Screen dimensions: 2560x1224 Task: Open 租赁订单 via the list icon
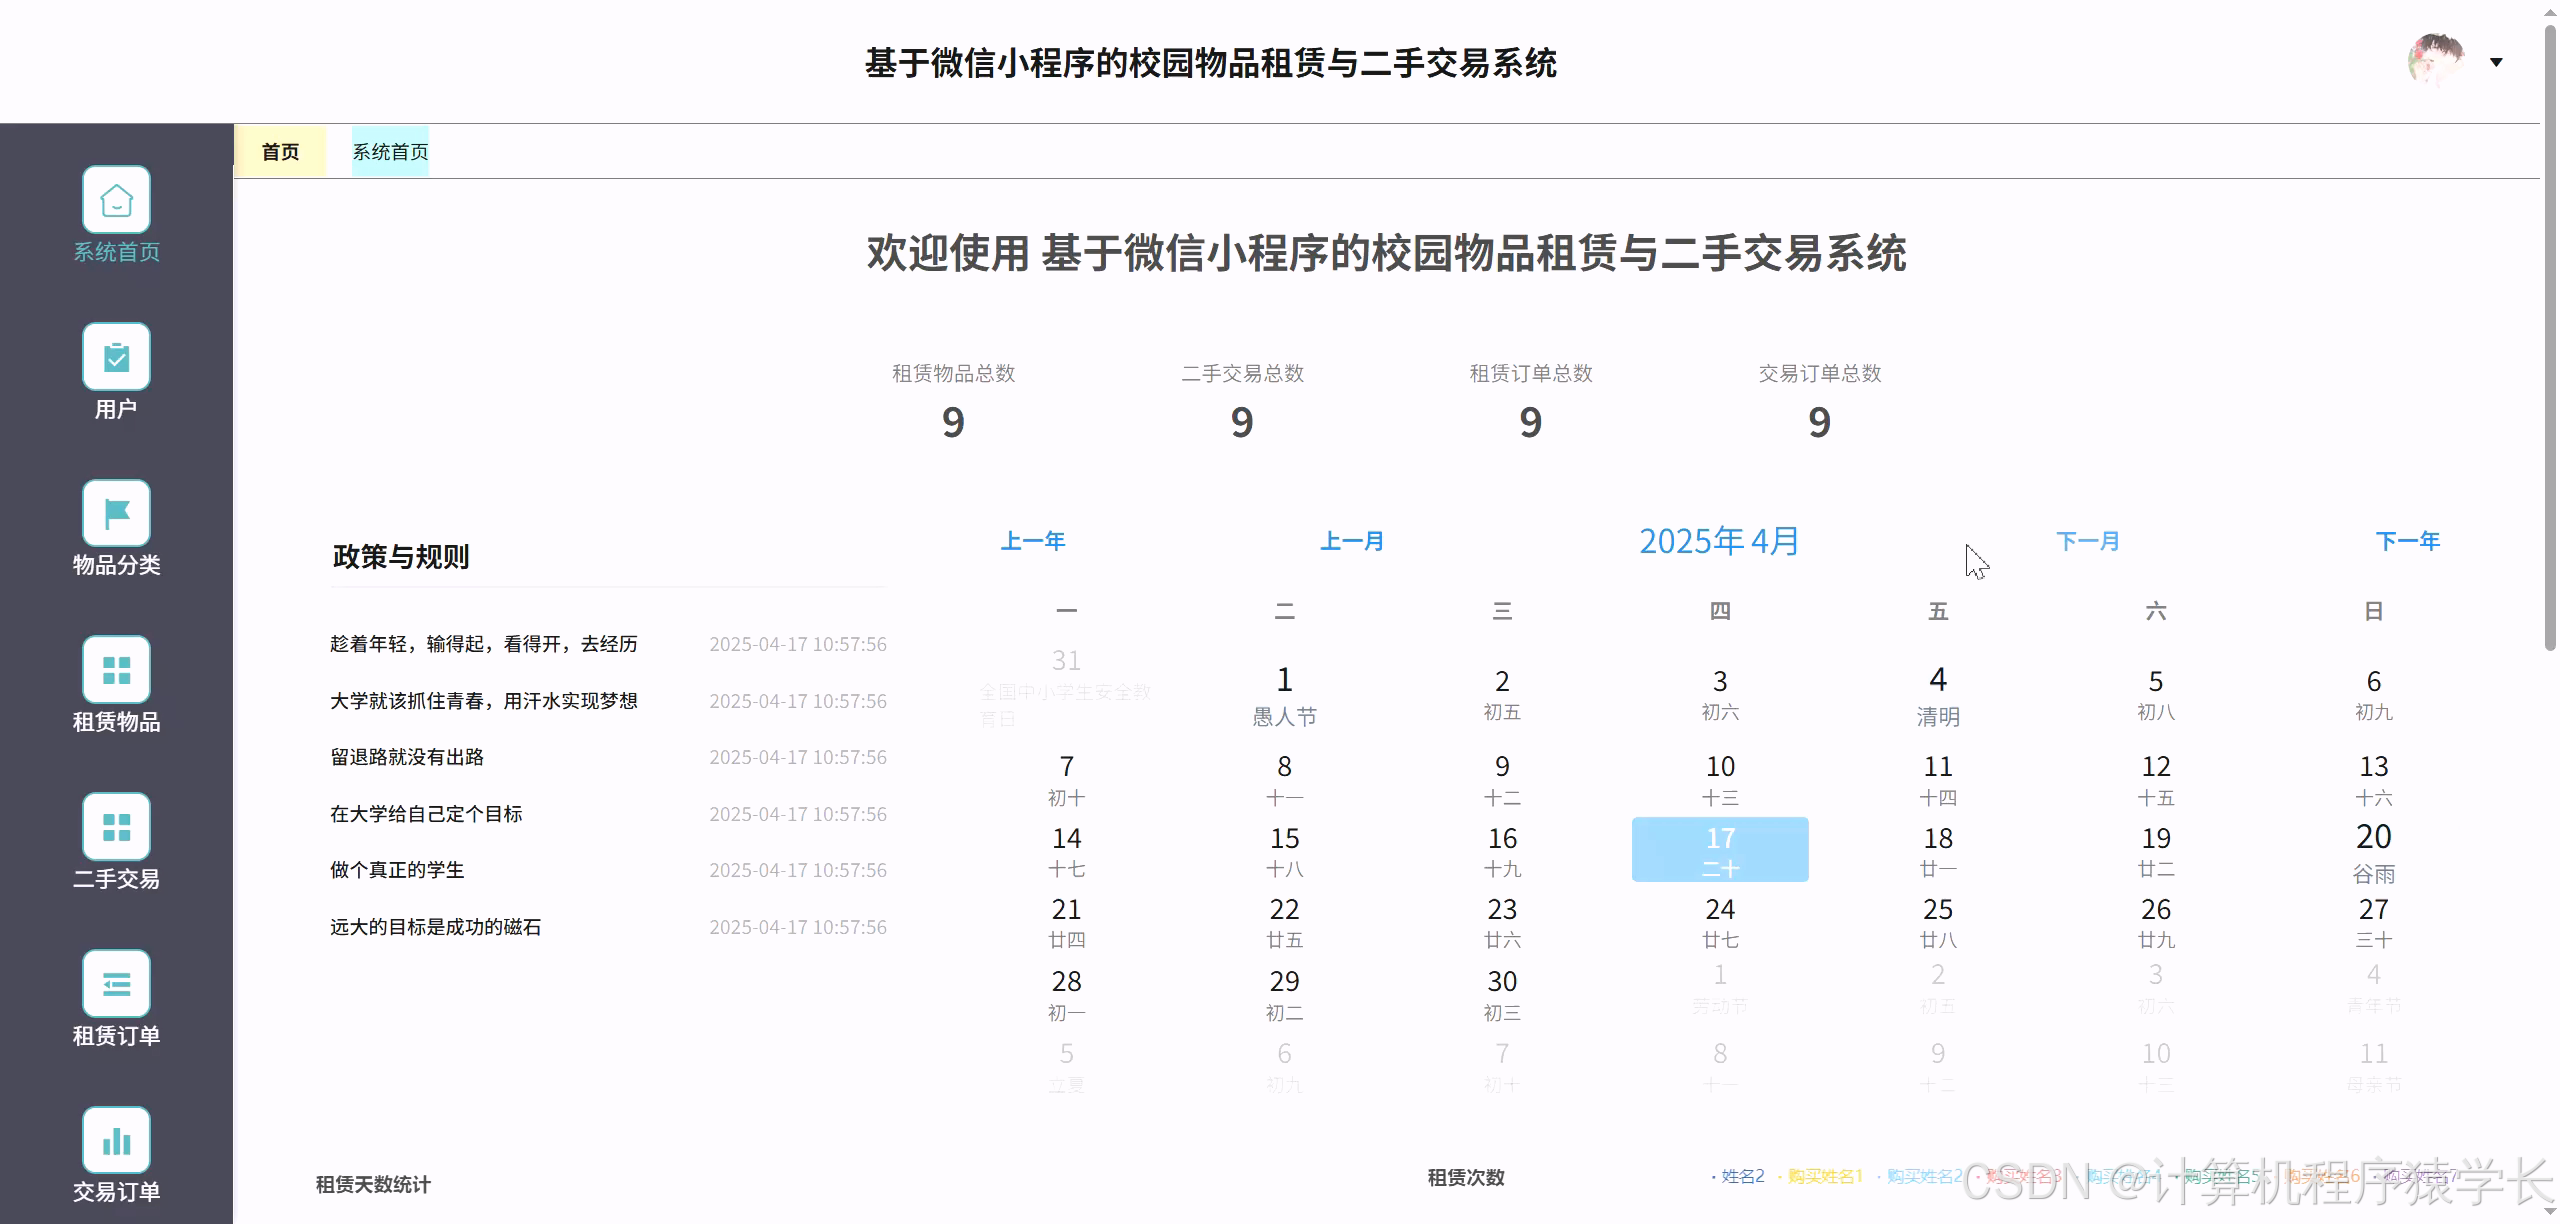[x=116, y=983]
